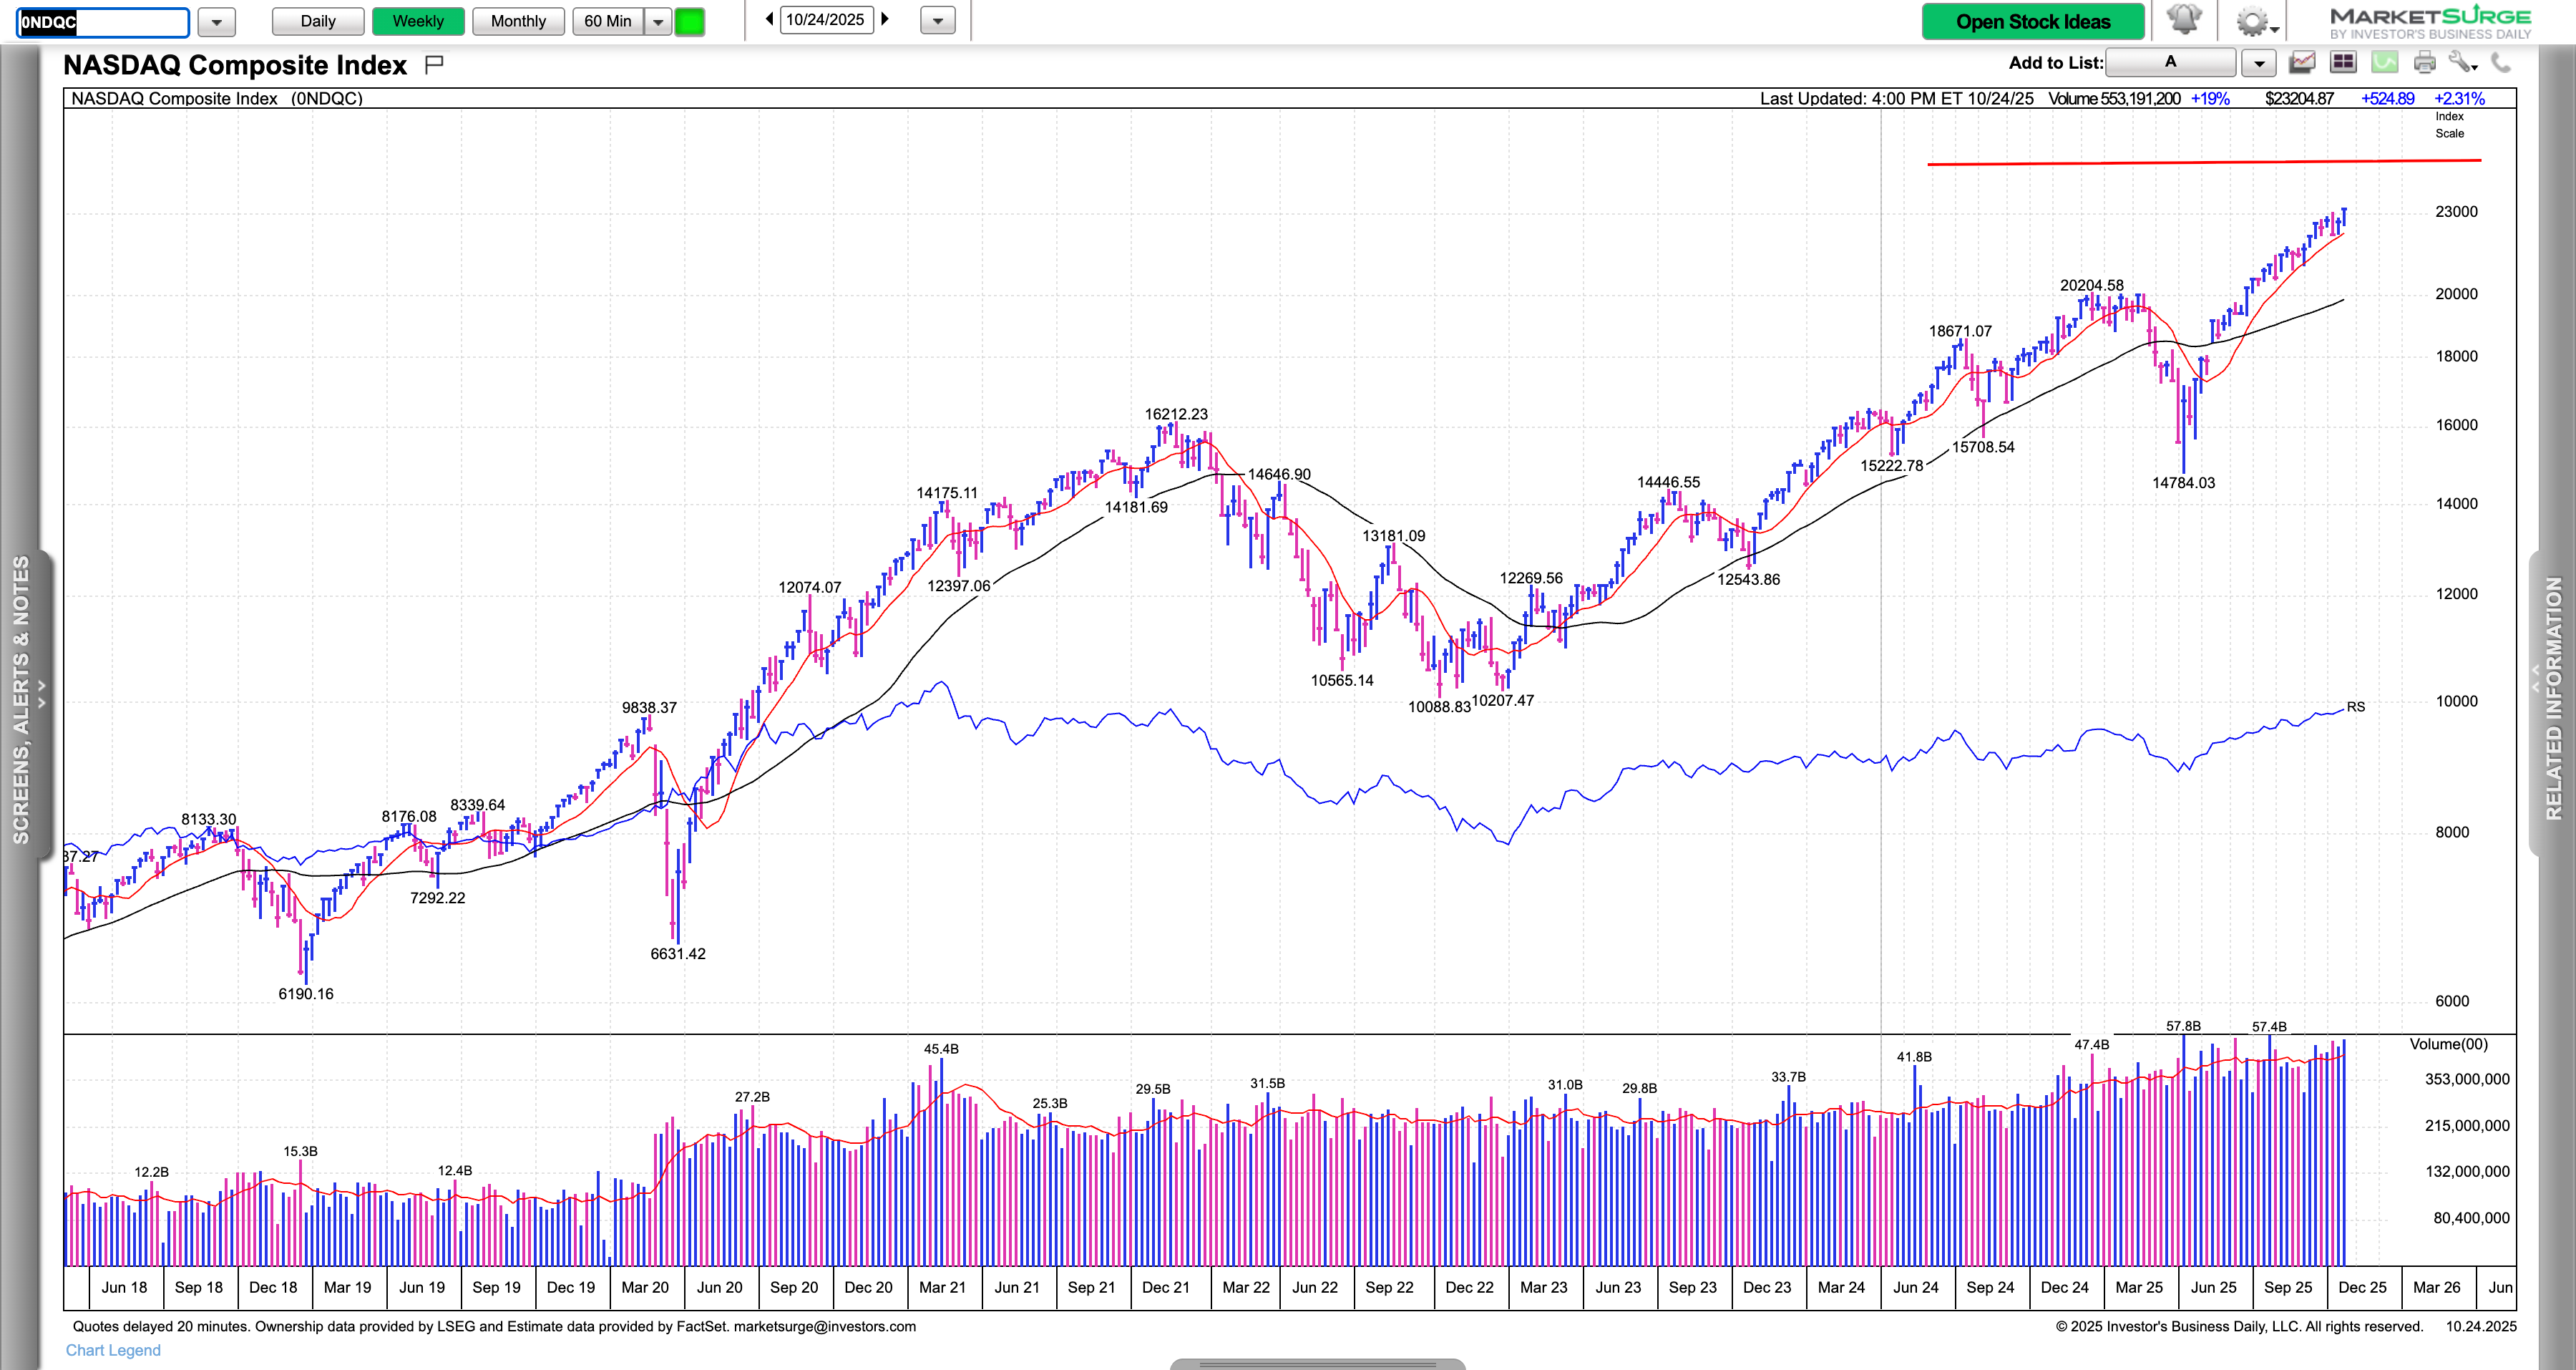This screenshot has height=1370, width=2576.
Task: Click the flag icon beside NASDAQ Composite Index
Action: pyautogui.click(x=434, y=65)
